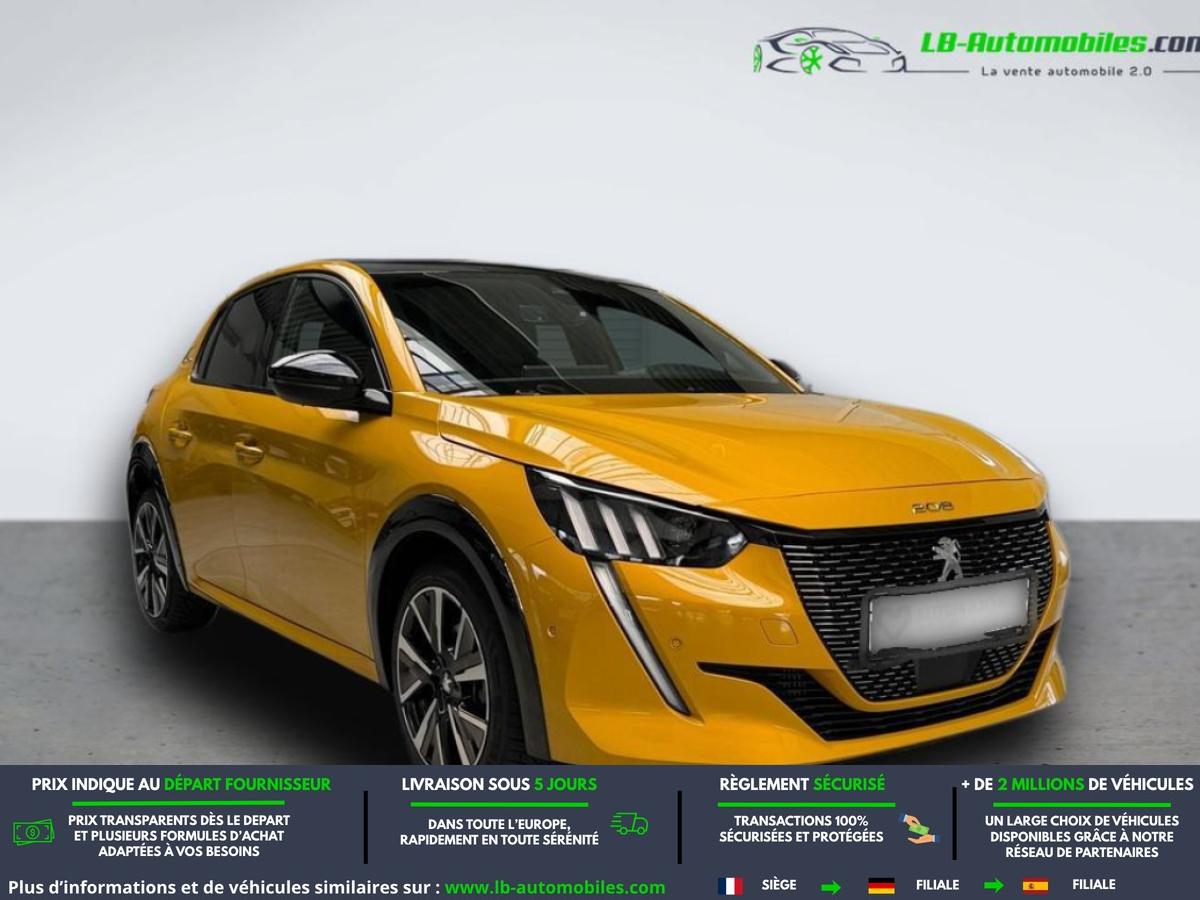1200x900 pixels.
Task: Click the FILIALE label beside Spanish flag
Action: coord(1093,885)
